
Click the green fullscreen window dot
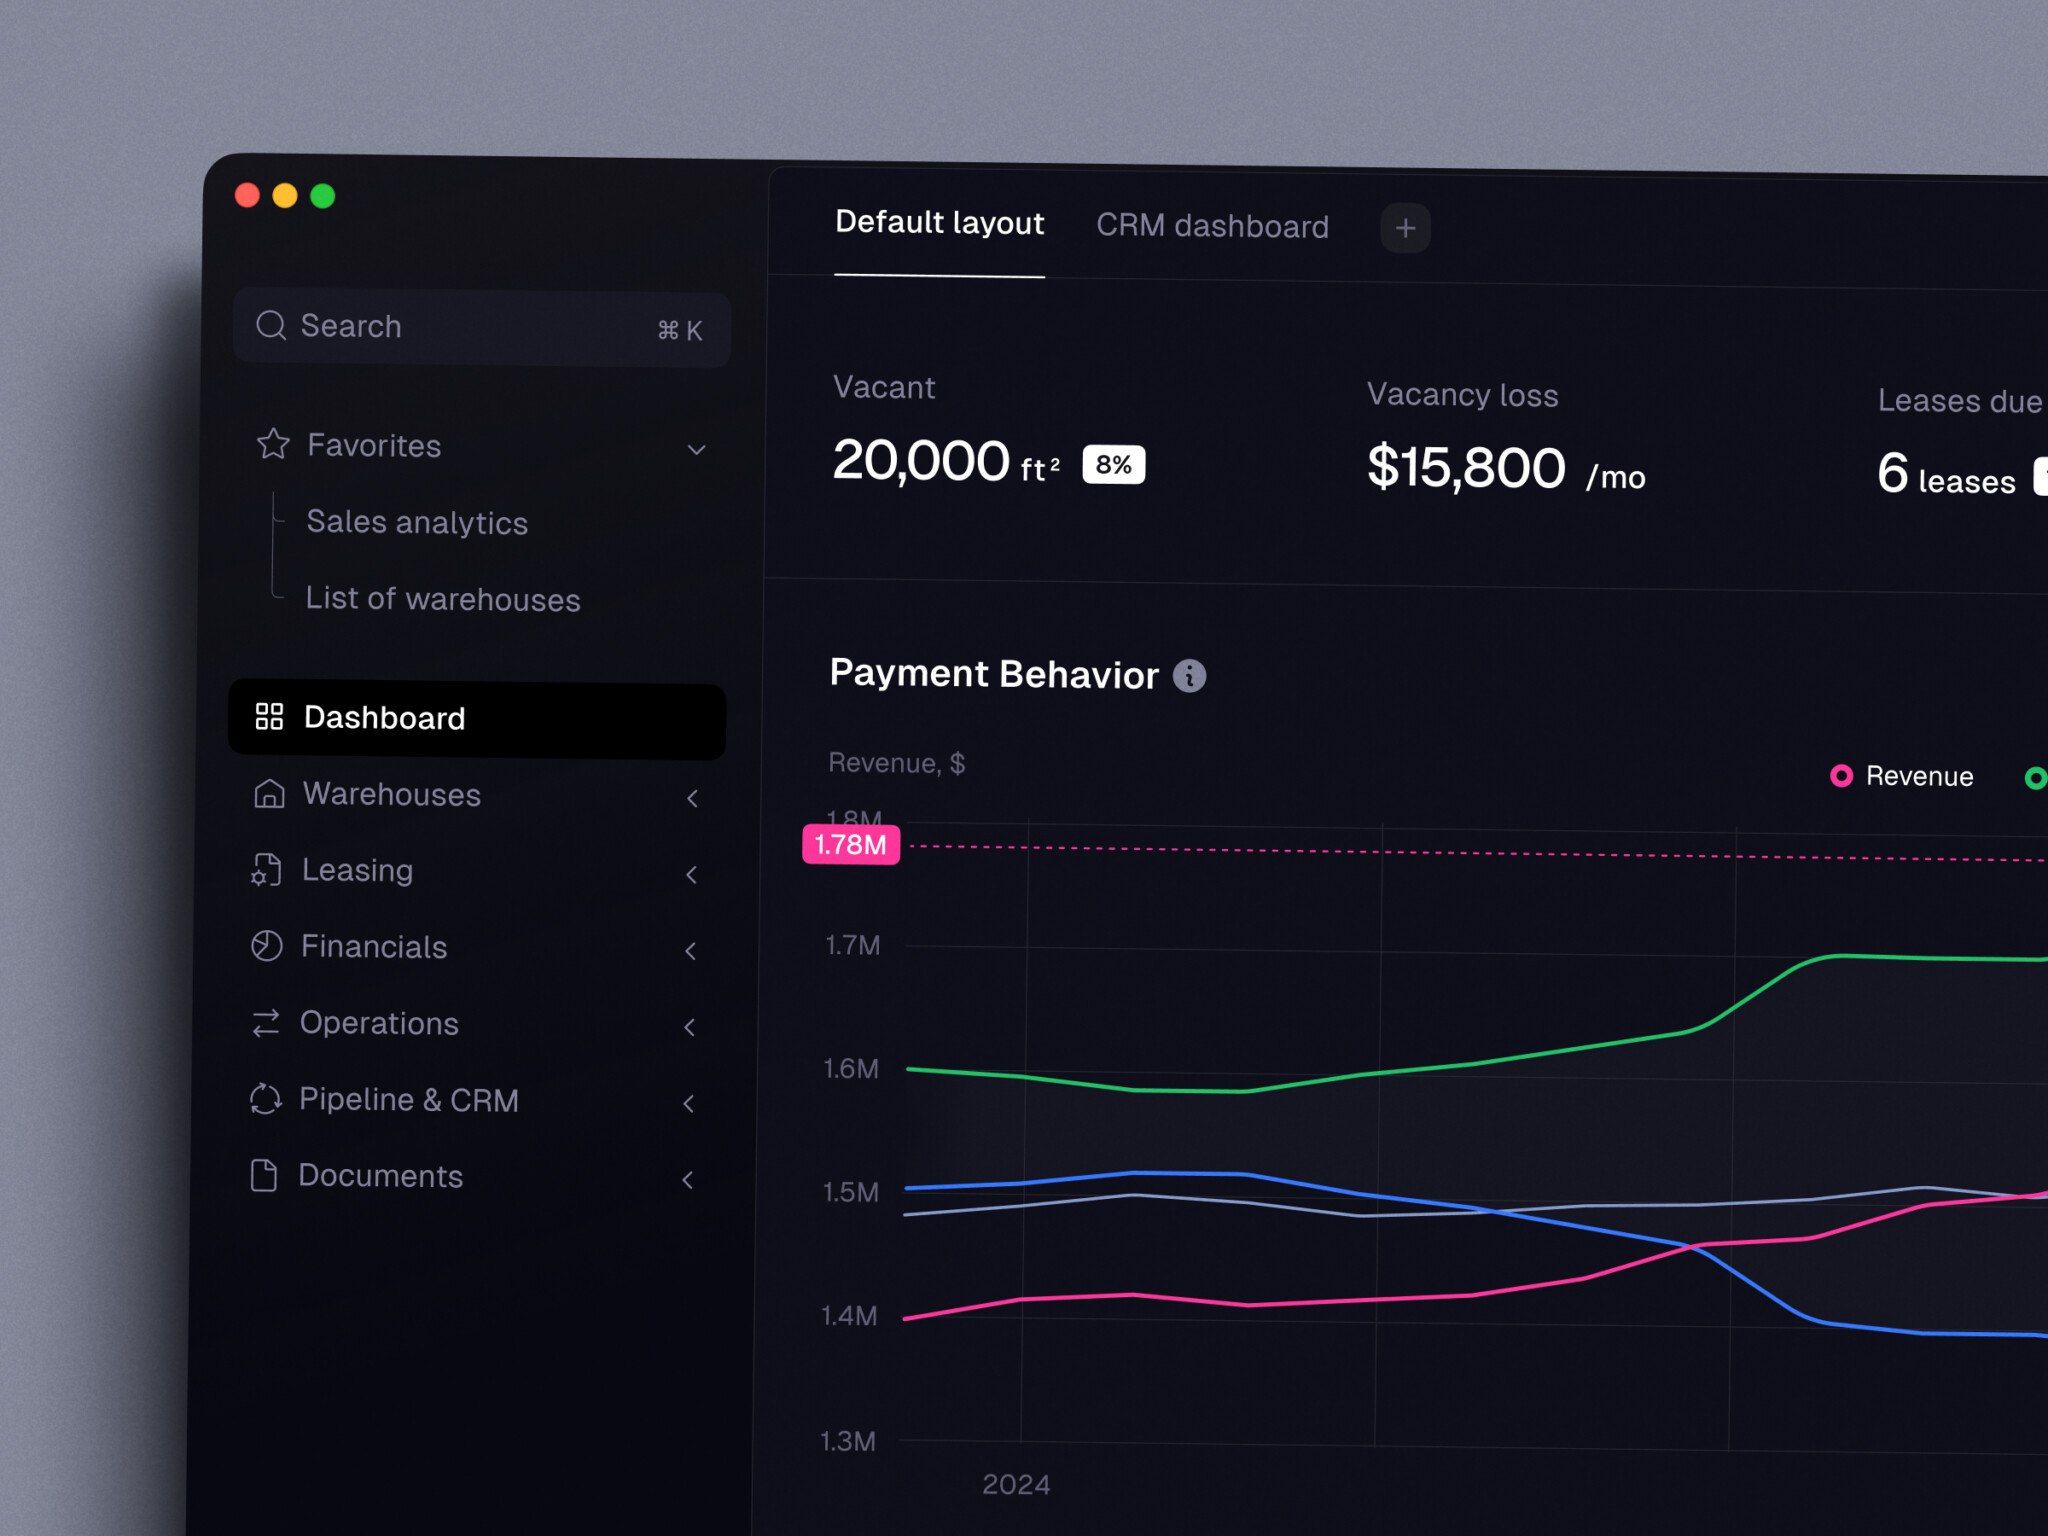point(323,196)
